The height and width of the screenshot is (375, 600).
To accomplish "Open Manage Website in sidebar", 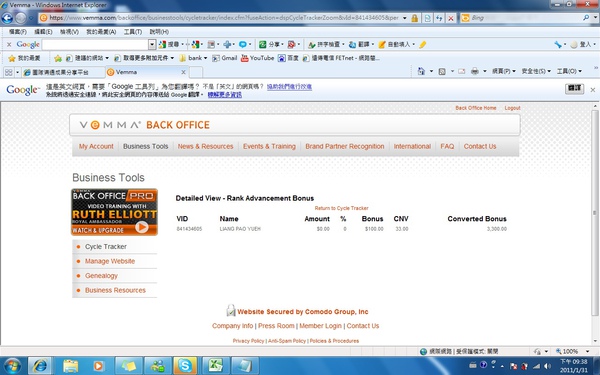I will tap(110, 261).
